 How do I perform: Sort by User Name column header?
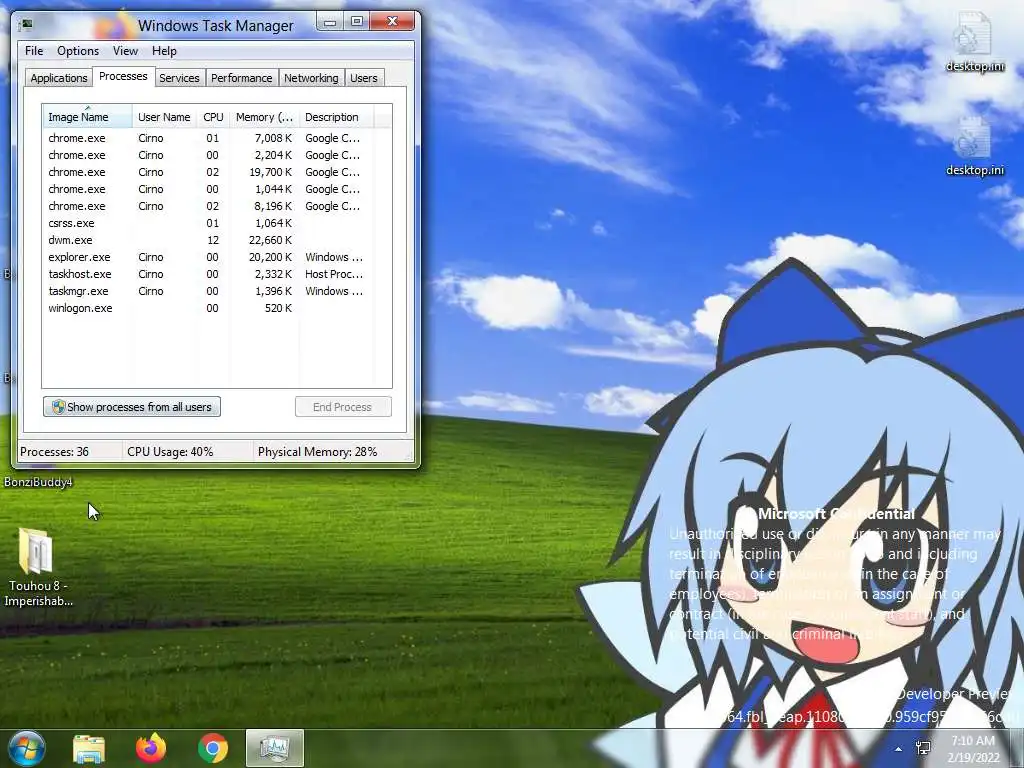tap(164, 117)
